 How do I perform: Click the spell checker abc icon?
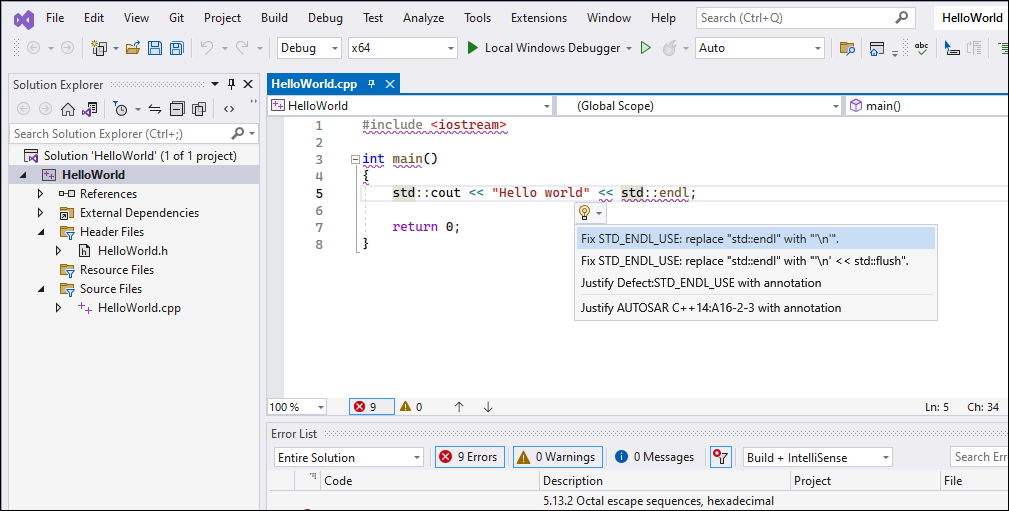pos(921,48)
